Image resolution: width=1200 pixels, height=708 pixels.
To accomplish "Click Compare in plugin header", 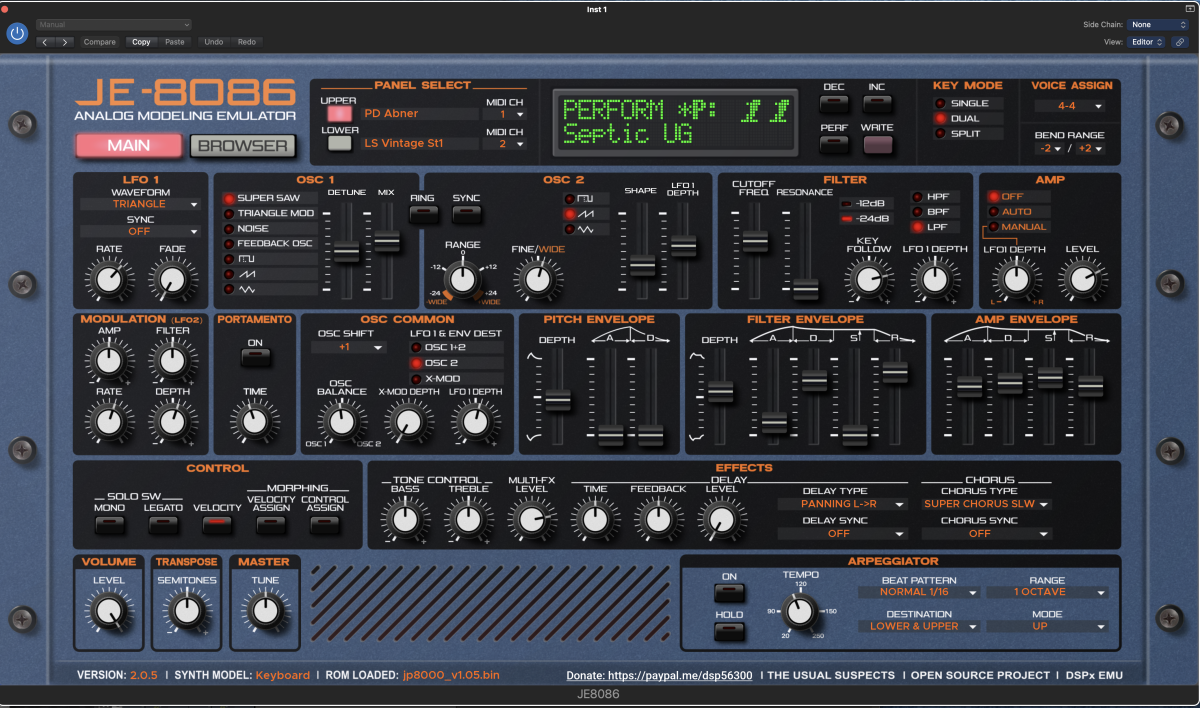I will point(99,42).
